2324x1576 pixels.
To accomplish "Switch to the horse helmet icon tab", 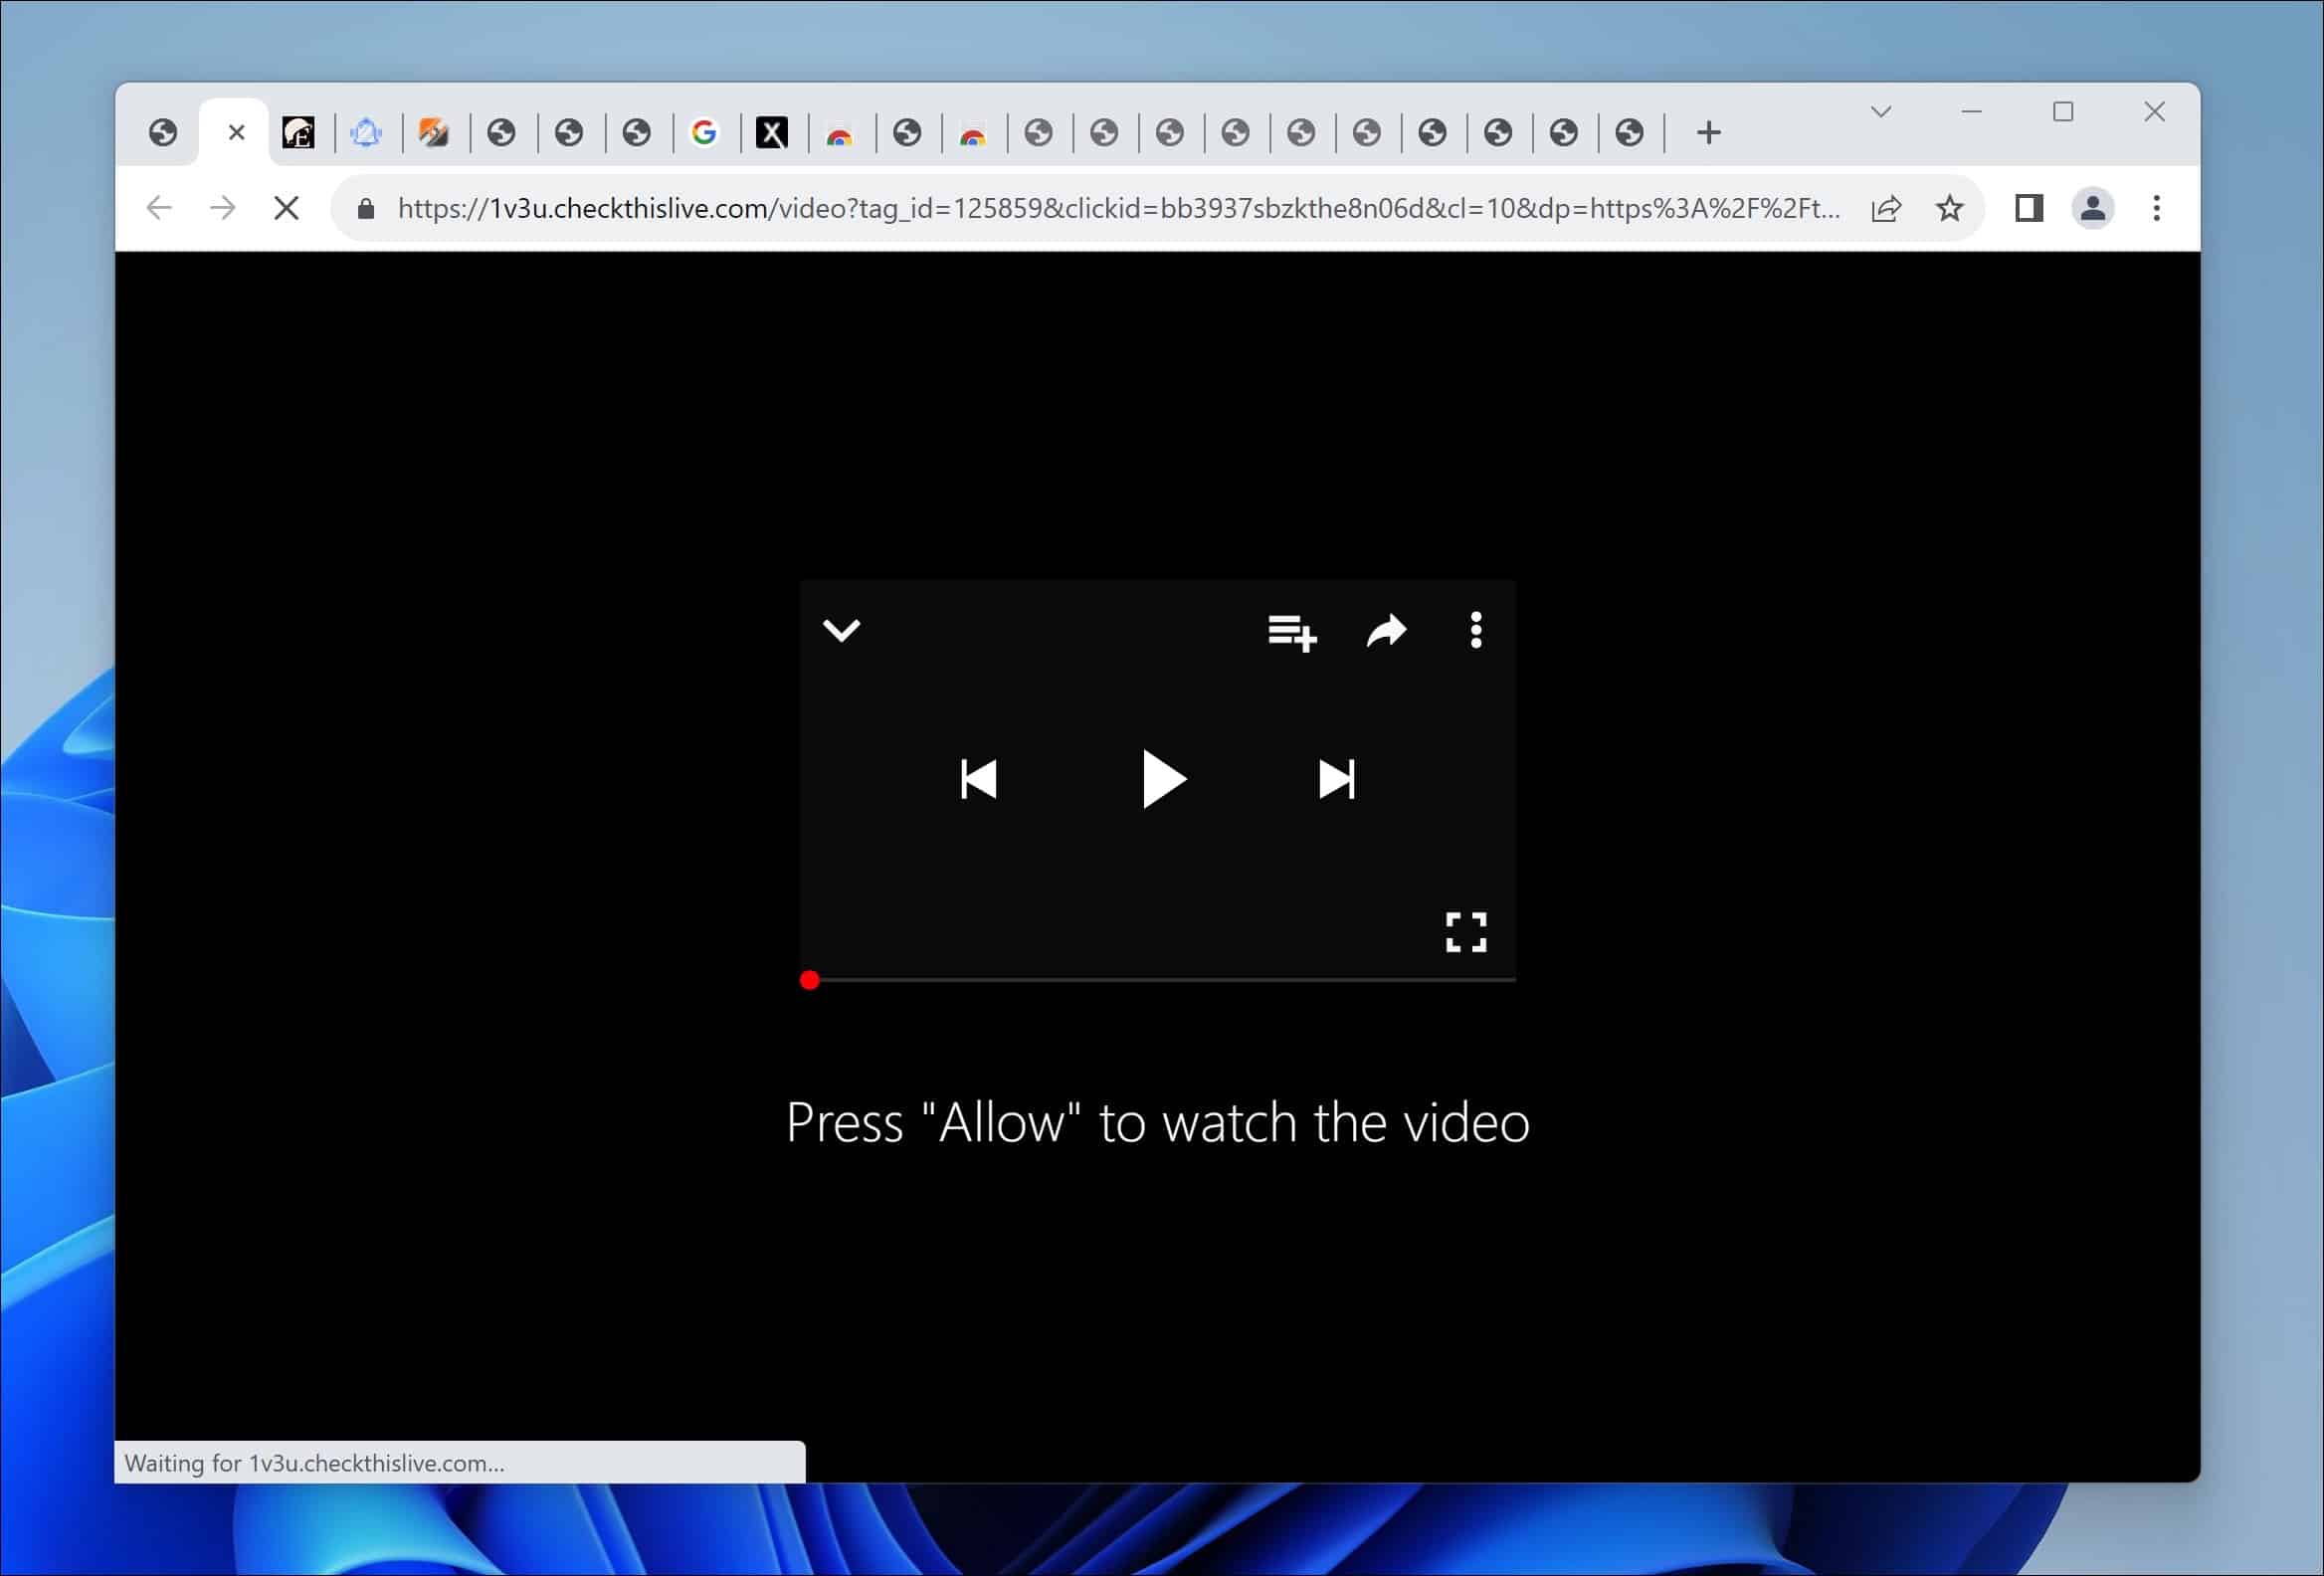I will coord(298,132).
